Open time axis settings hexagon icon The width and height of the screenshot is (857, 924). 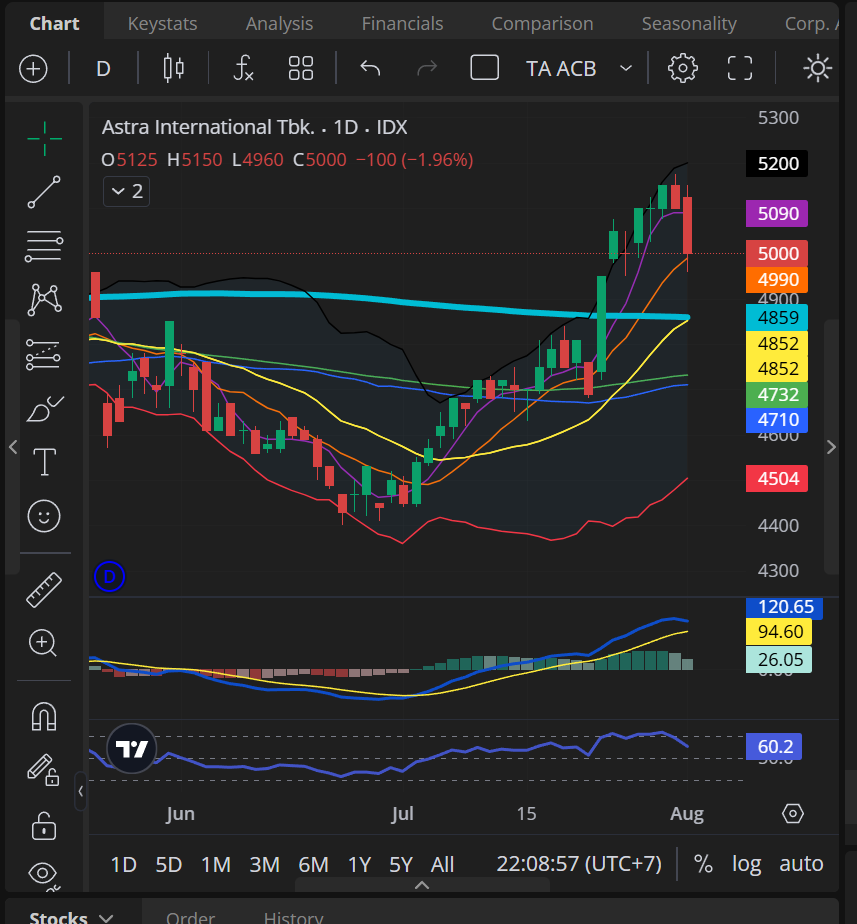[x=793, y=814]
